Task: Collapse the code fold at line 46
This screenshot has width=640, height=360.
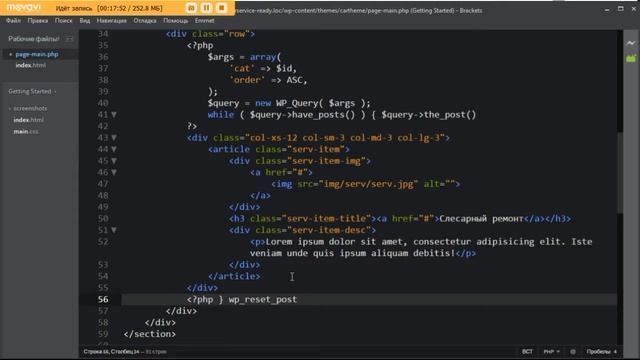Action: pos(114,172)
